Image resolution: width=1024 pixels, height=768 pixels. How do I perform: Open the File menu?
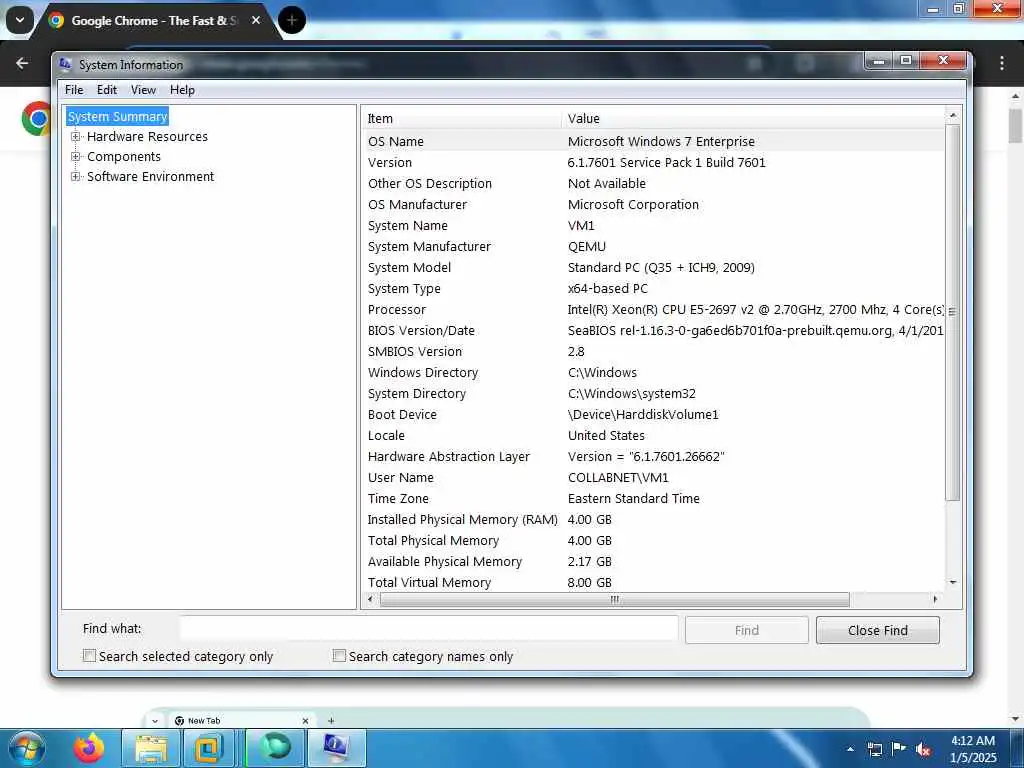pos(74,90)
